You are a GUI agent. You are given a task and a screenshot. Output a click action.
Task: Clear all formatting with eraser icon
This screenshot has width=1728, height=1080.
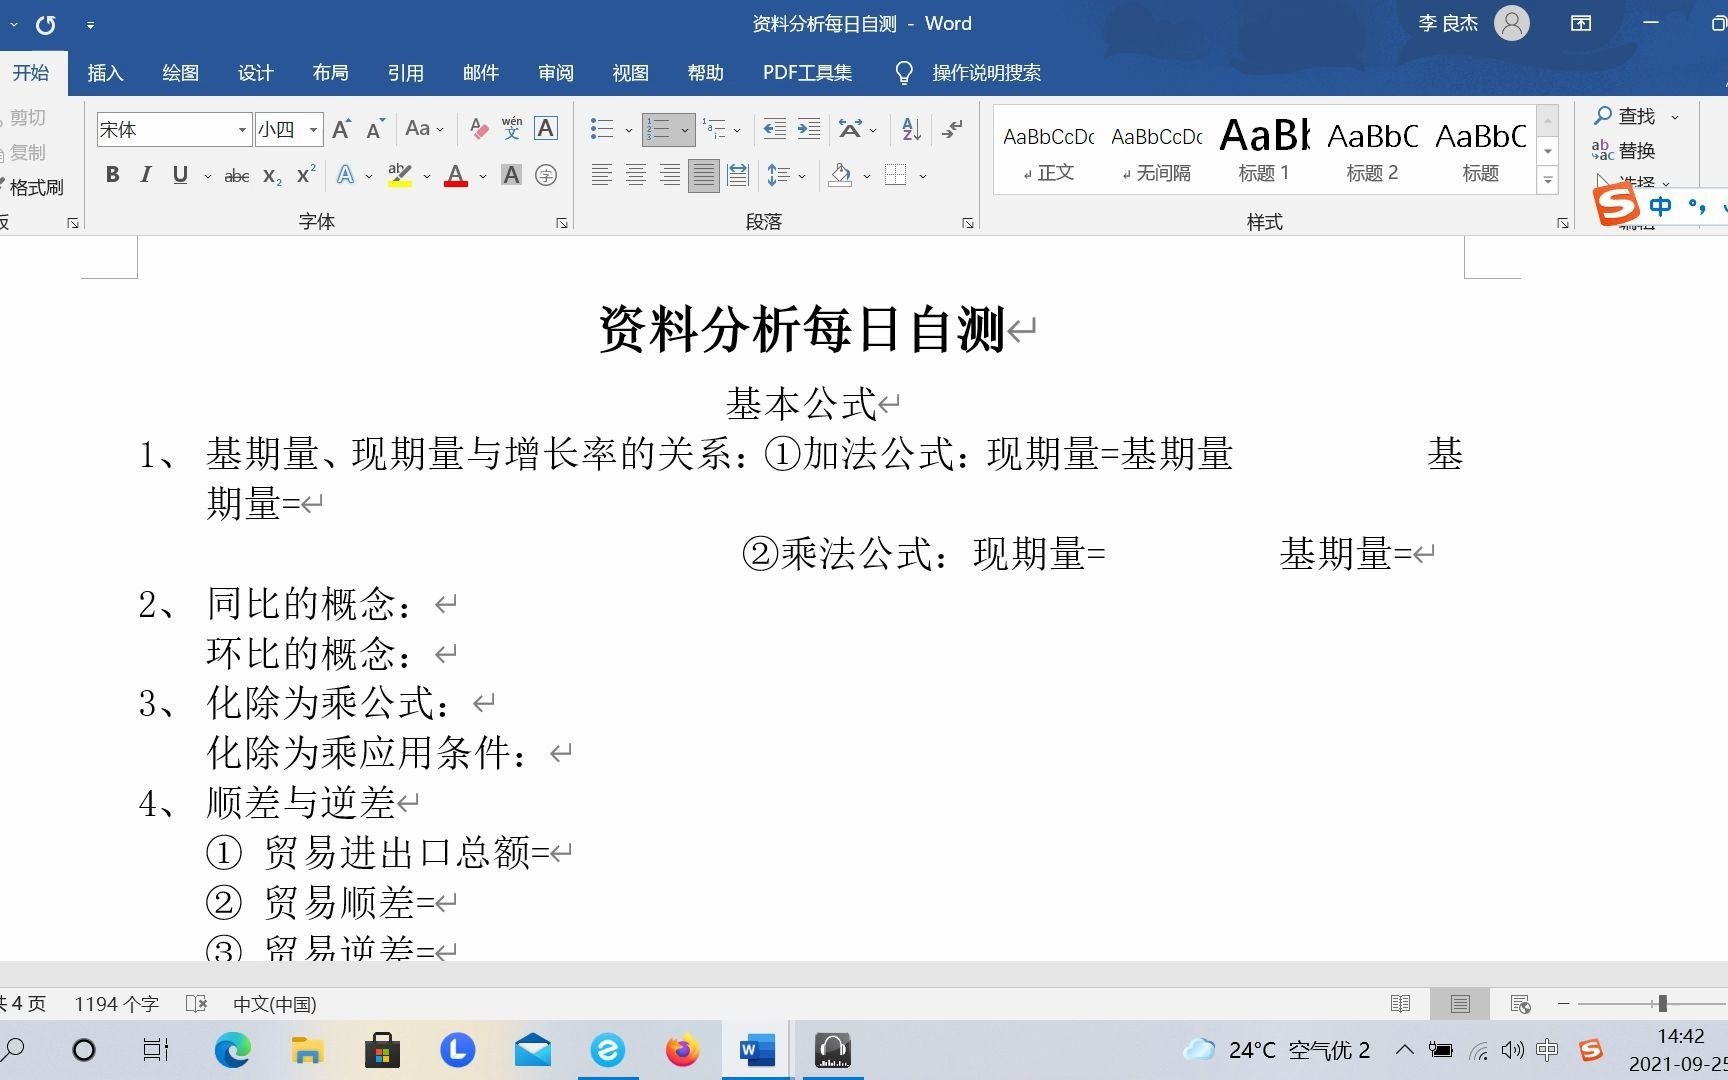click(479, 129)
